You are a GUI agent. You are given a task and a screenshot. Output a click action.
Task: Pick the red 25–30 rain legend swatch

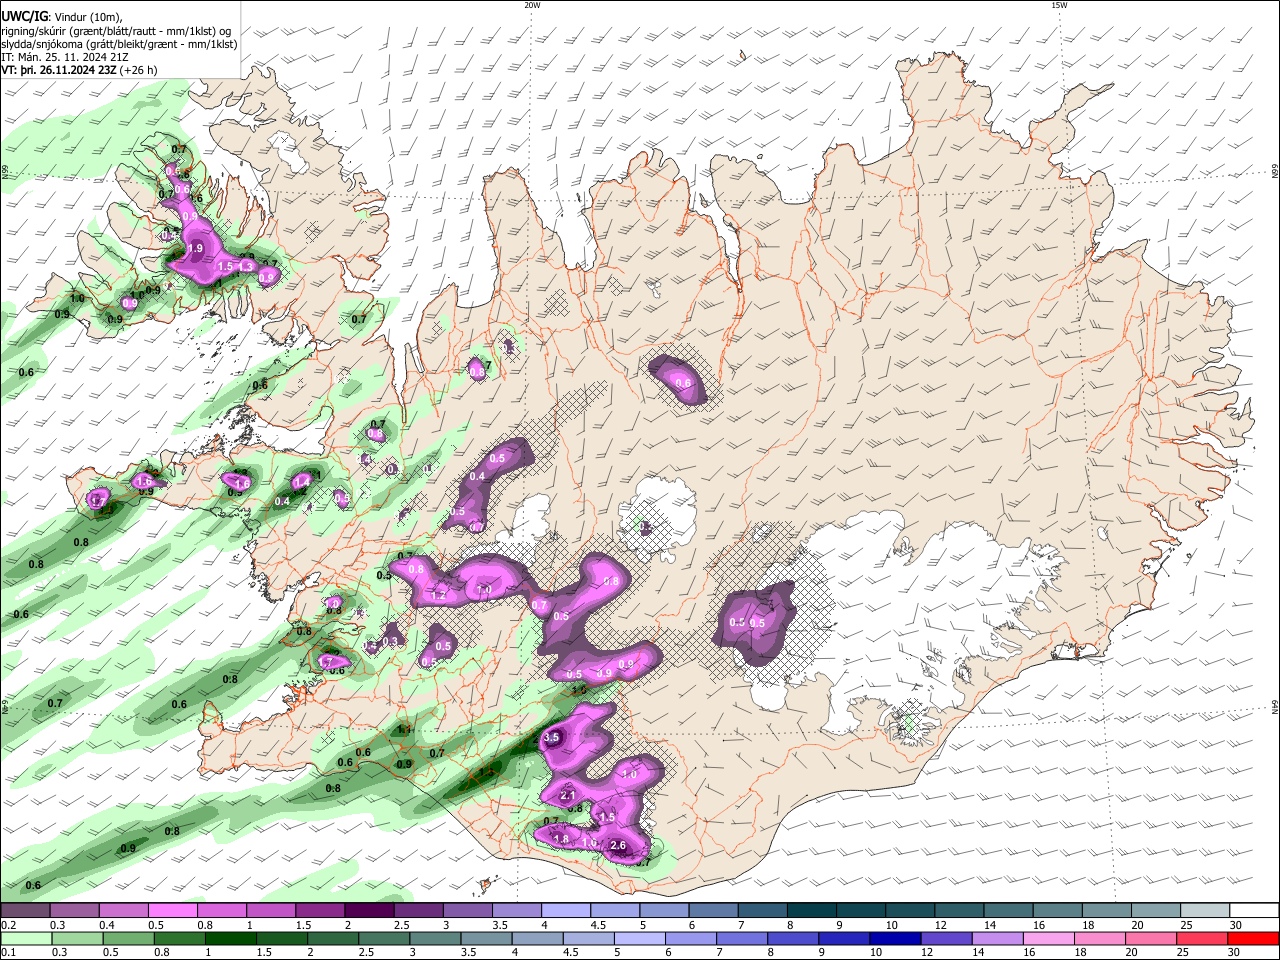[x=1201, y=938]
